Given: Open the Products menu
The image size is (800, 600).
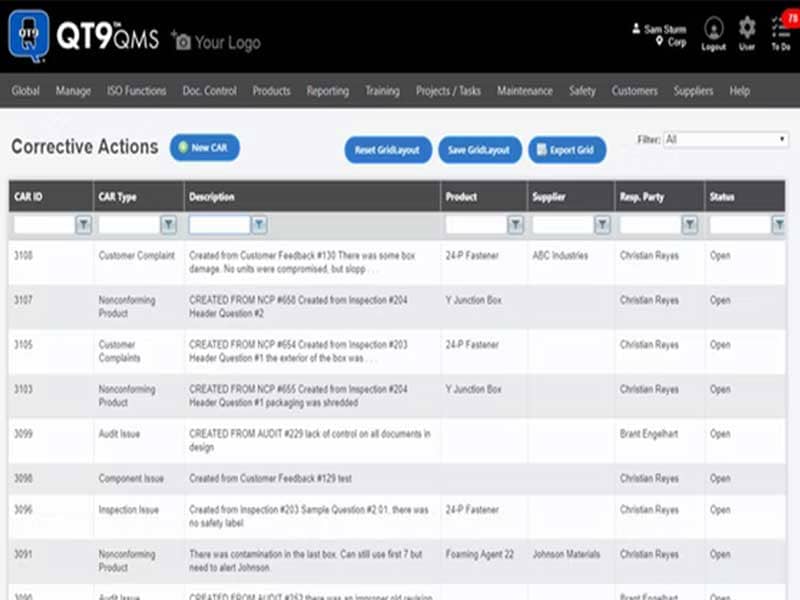Looking at the screenshot, I should (271, 91).
